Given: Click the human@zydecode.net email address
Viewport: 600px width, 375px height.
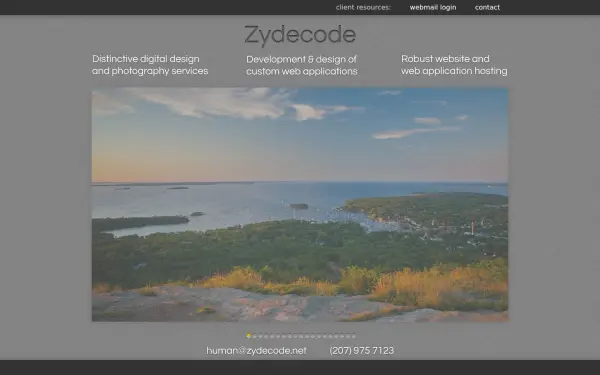Looking at the screenshot, I should [x=256, y=351].
